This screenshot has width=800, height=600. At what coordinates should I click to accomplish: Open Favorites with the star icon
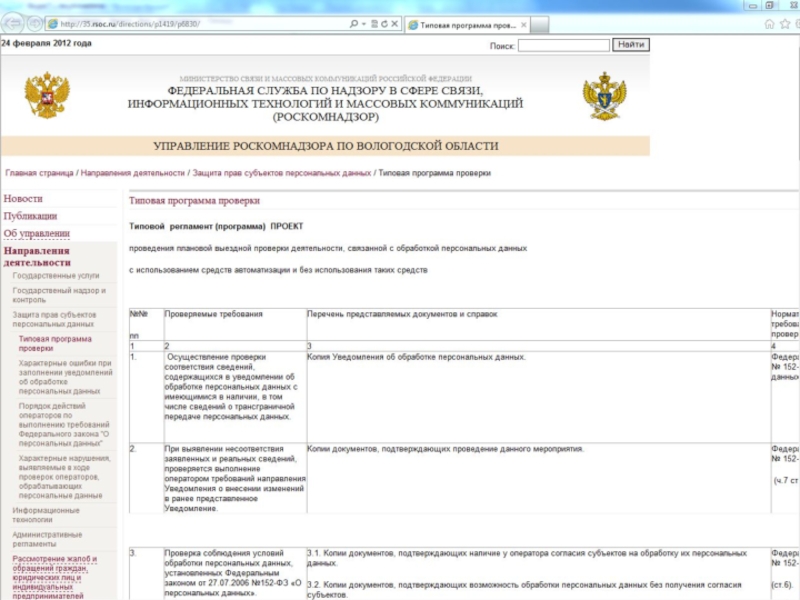click(x=785, y=24)
